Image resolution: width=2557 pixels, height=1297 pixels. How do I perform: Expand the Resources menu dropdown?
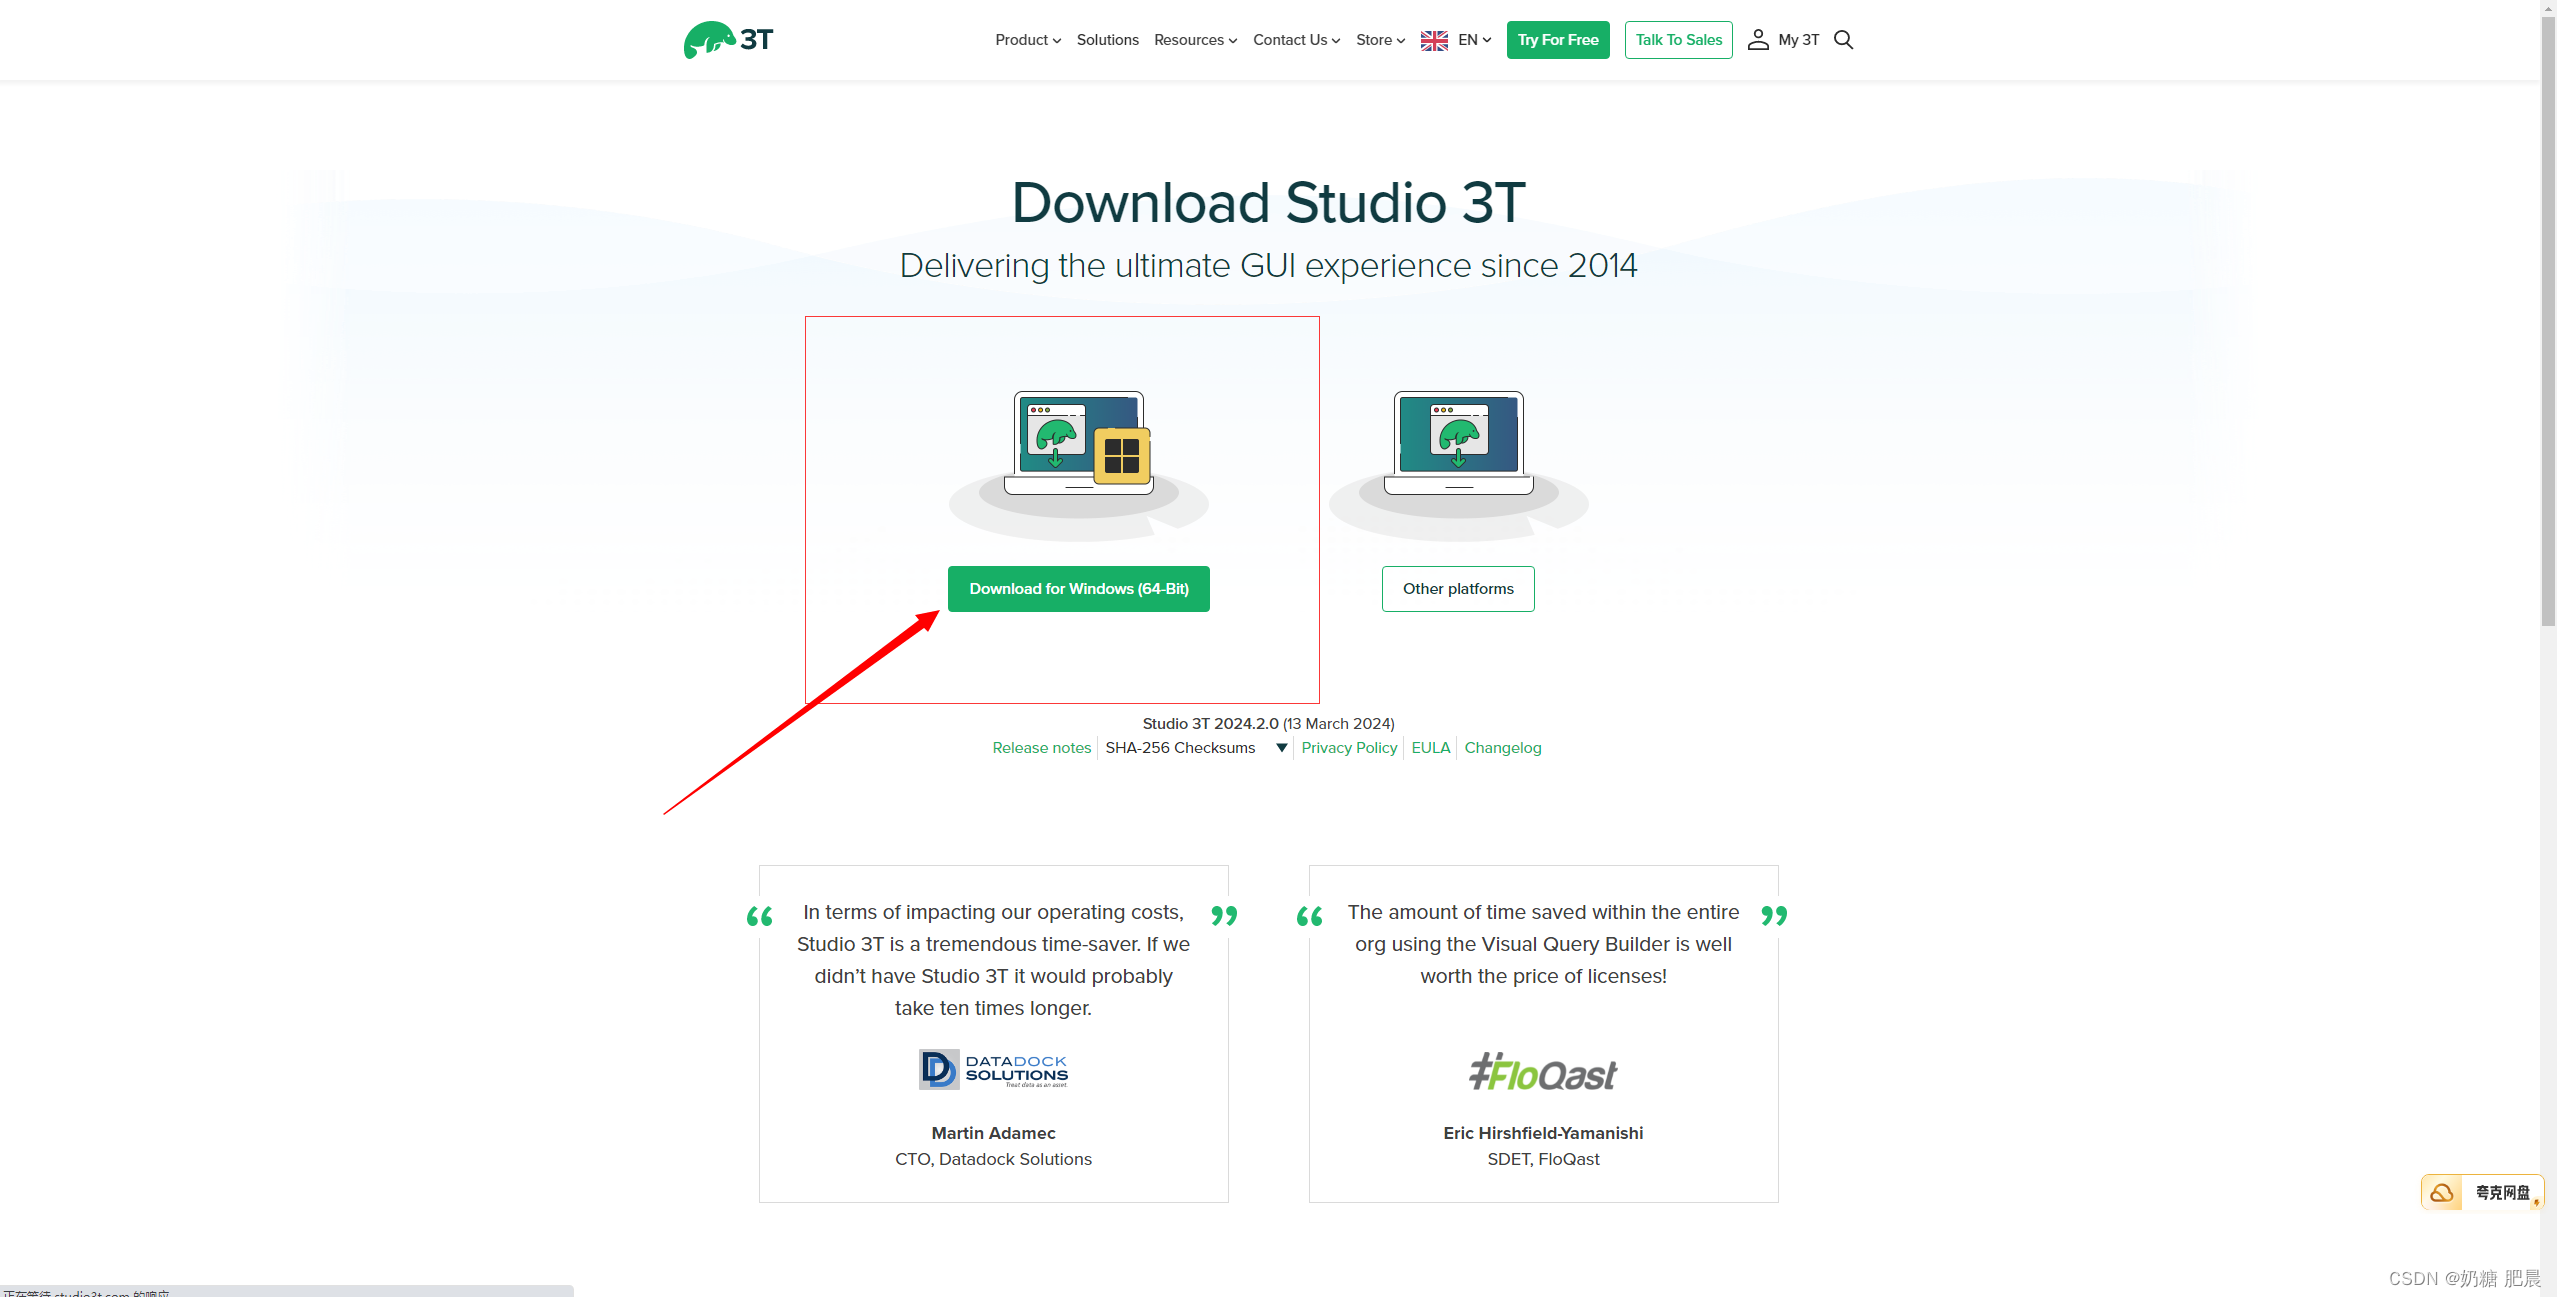click(x=1195, y=40)
